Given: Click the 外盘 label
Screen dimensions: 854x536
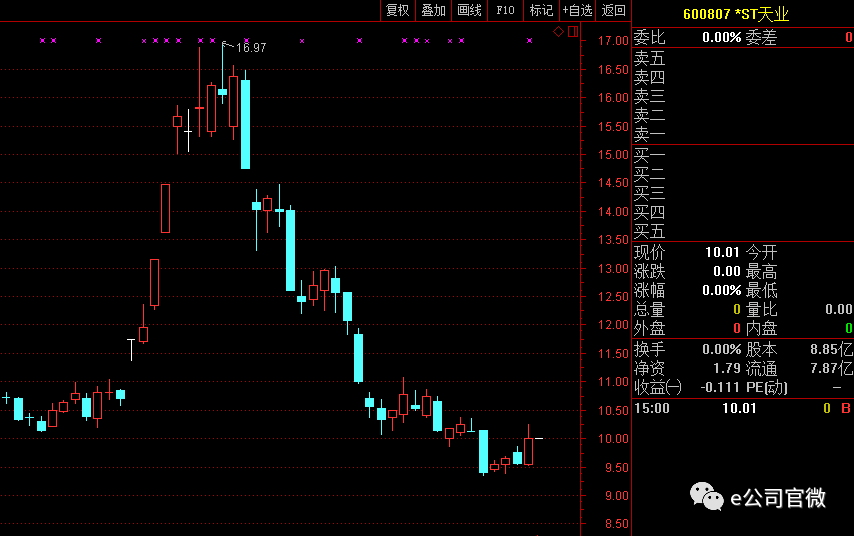Looking at the screenshot, I should (x=650, y=328).
